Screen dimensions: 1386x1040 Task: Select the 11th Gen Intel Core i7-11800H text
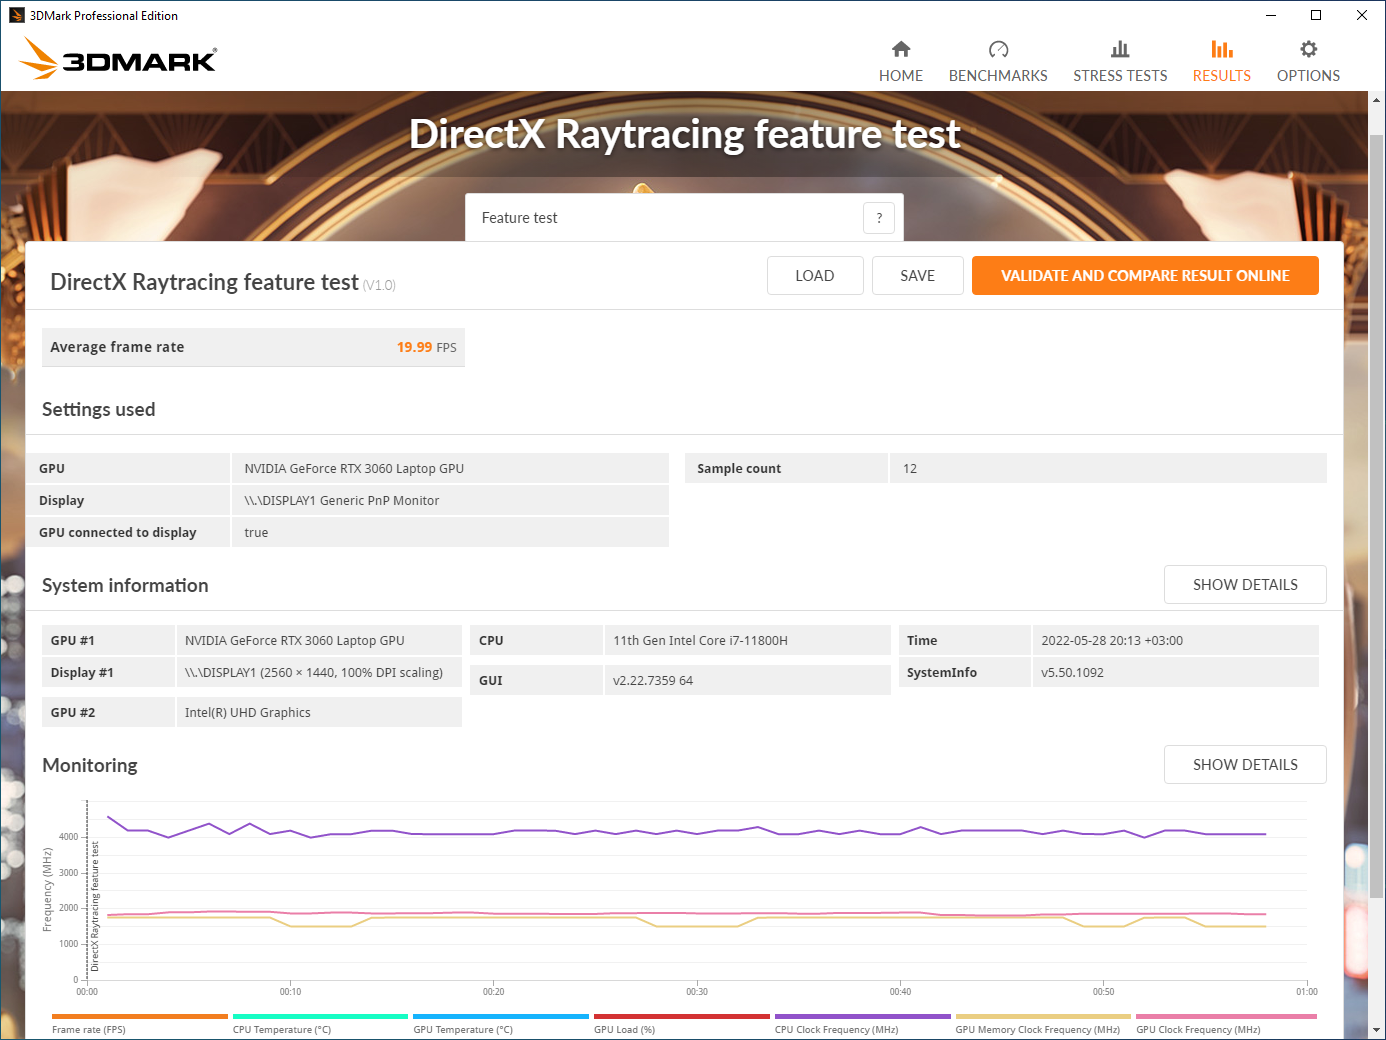pos(700,640)
